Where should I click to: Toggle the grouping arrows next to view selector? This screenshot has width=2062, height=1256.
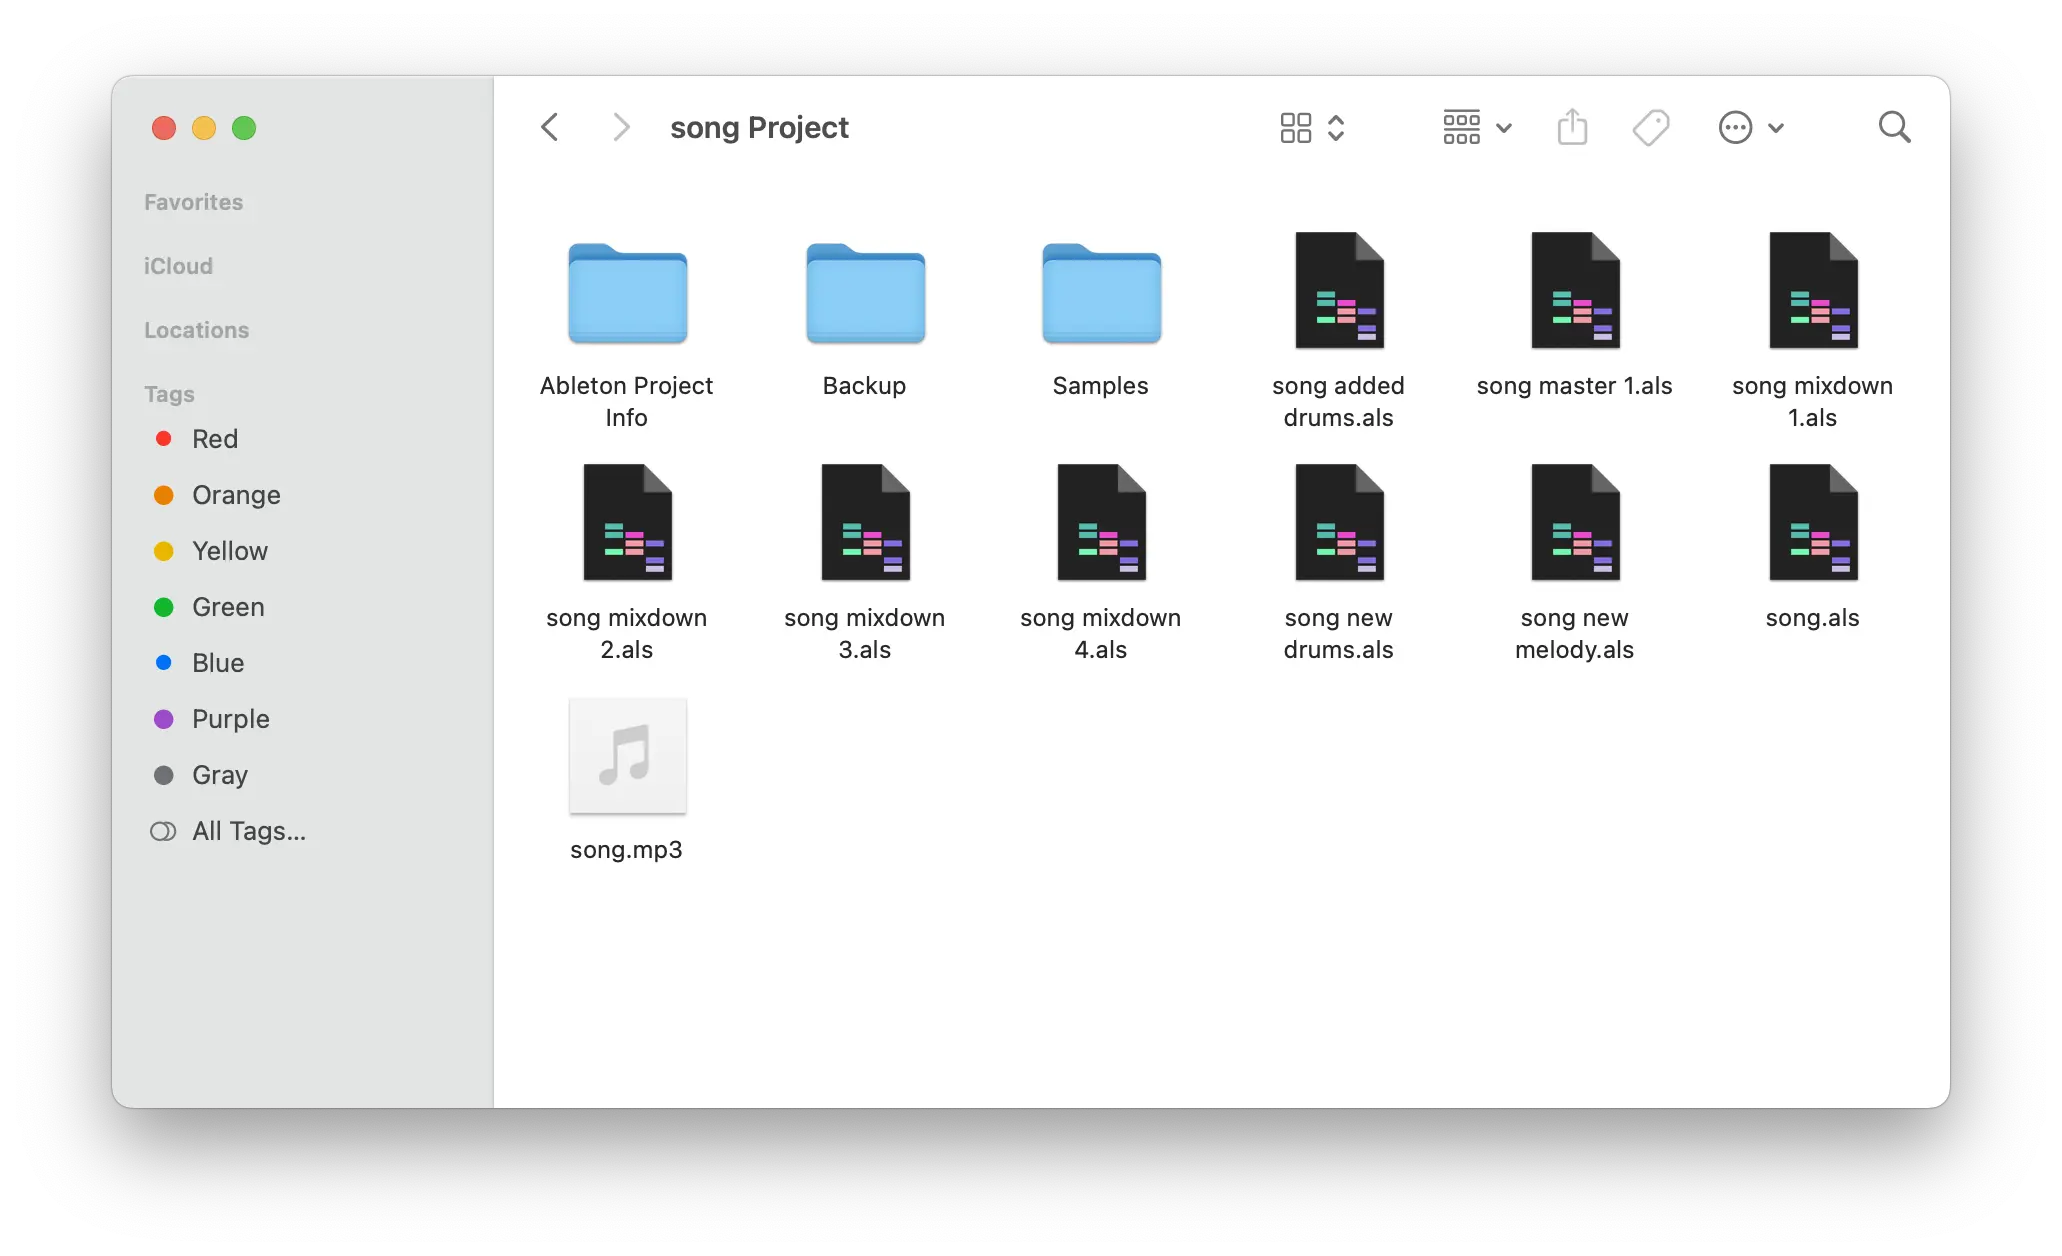click(x=1338, y=127)
